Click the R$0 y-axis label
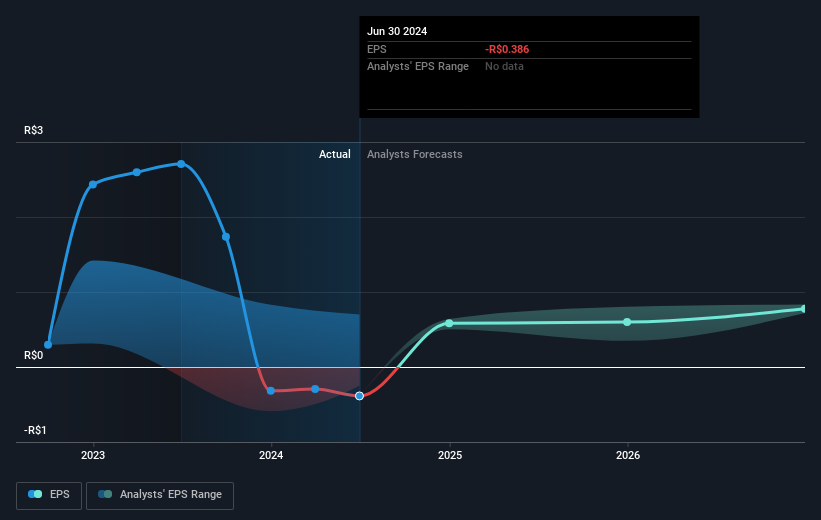Viewport: 821px width, 520px height. coord(34,356)
